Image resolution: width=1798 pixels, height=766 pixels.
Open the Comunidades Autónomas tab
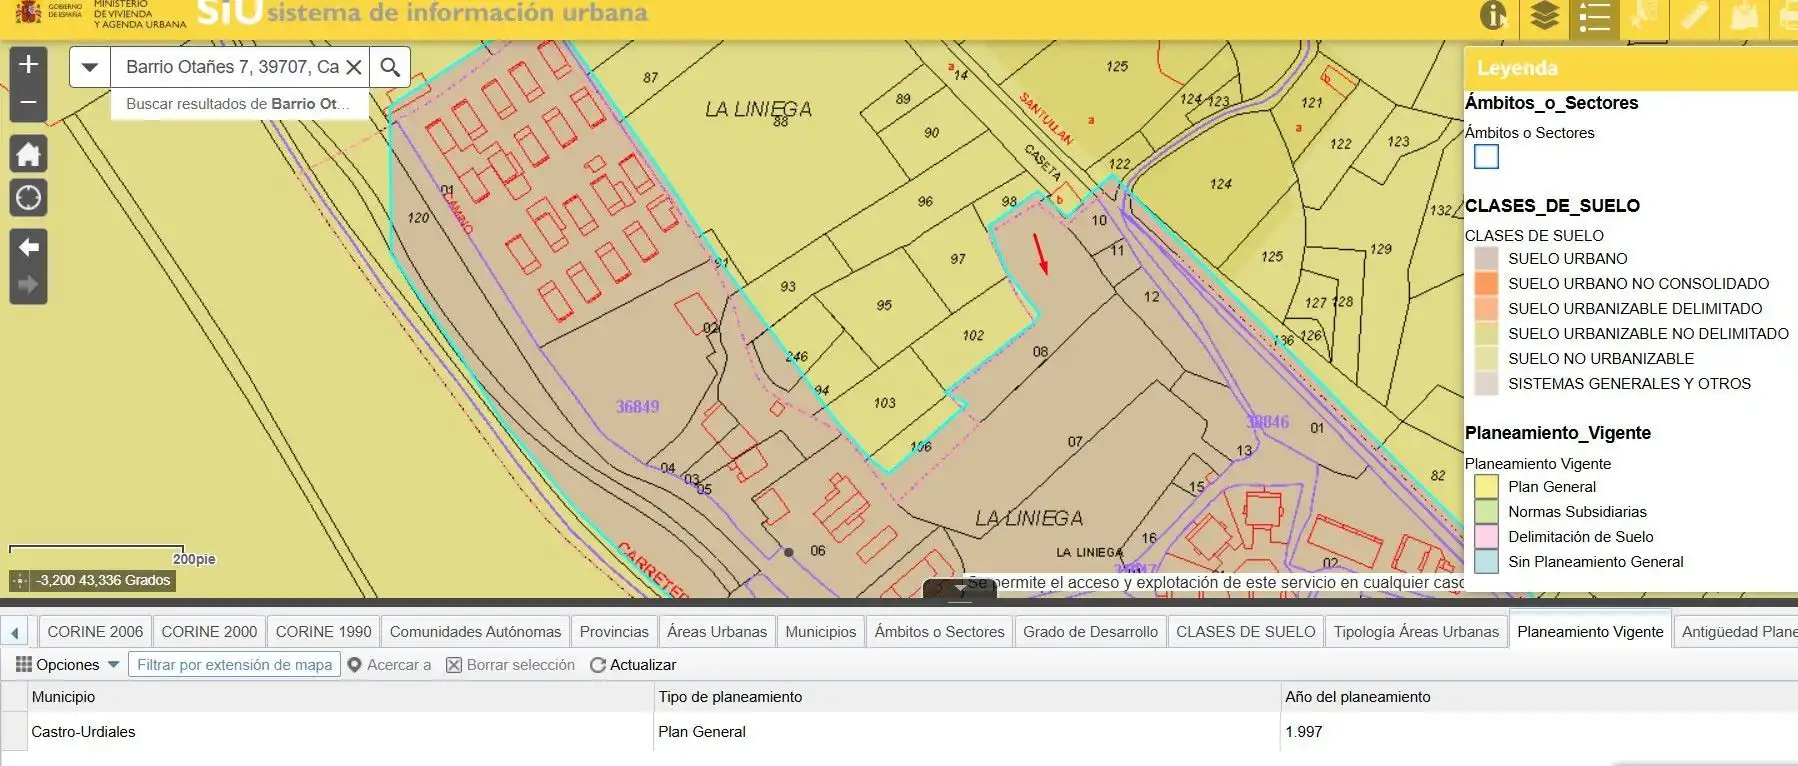(x=475, y=632)
